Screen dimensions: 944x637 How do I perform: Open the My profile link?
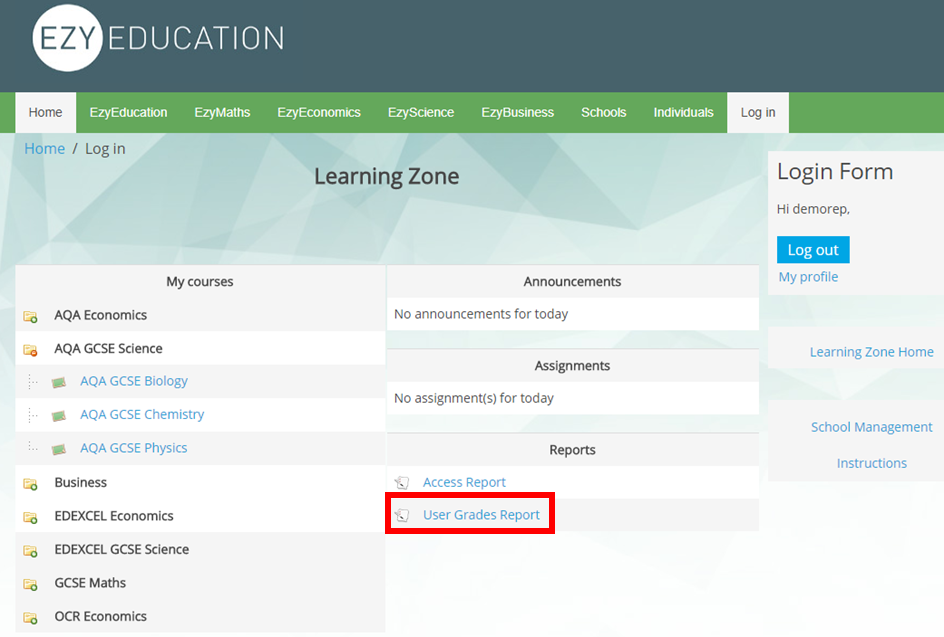click(x=808, y=277)
